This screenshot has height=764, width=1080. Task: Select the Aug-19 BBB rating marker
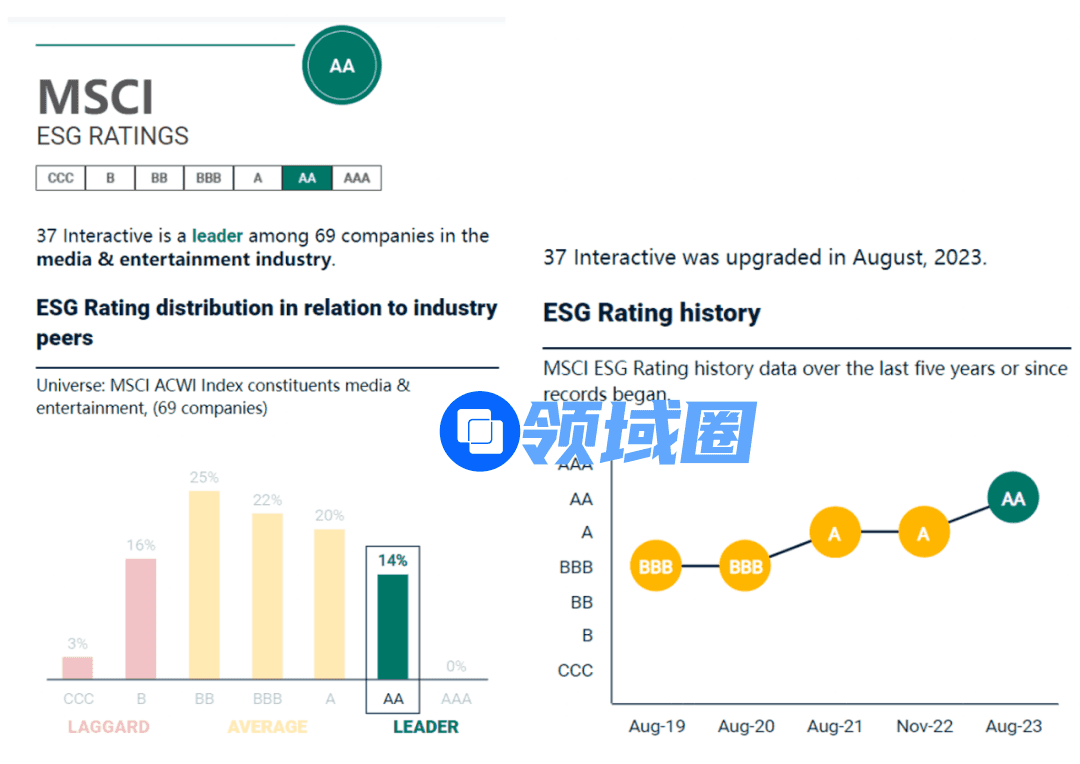[656, 567]
